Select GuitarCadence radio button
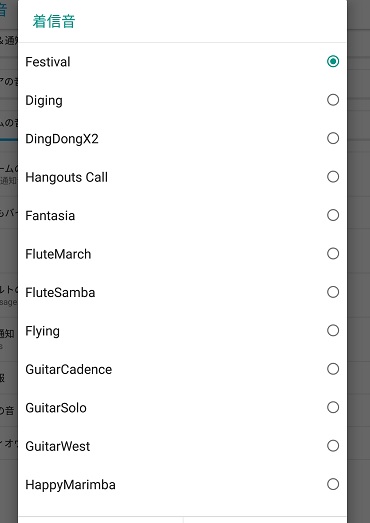Screen dimensions: 370x523 coord(333,369)
